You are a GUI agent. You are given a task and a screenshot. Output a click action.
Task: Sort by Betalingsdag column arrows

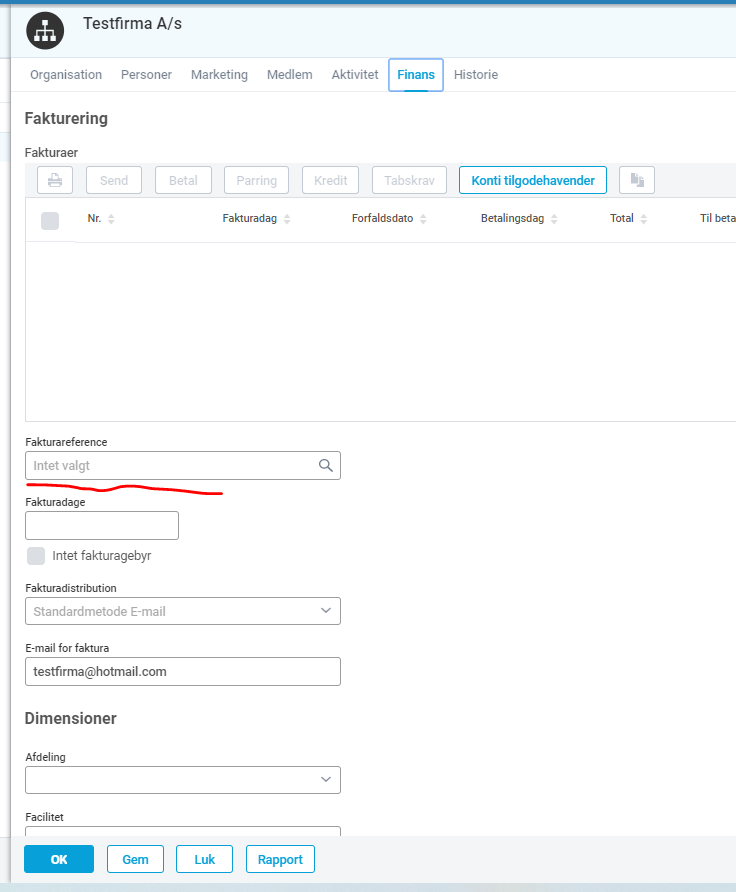pyautogui.click(x=555, y=219)
